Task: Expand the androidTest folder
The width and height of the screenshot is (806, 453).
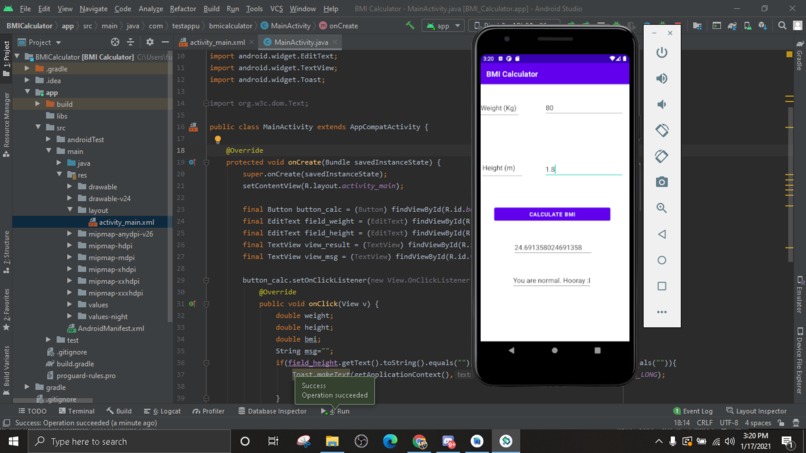Action: click(x=48, y=139)
